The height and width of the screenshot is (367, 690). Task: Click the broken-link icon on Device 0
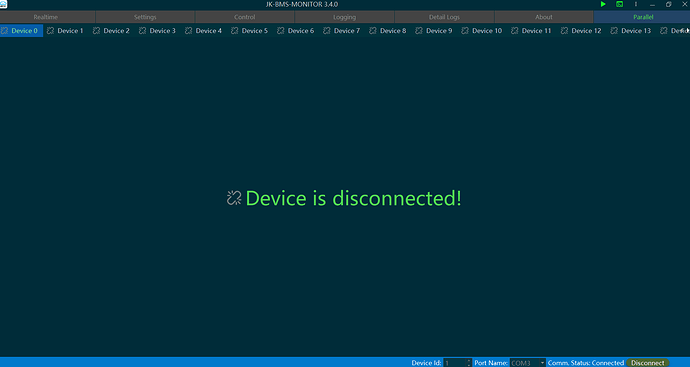[4, 31]
